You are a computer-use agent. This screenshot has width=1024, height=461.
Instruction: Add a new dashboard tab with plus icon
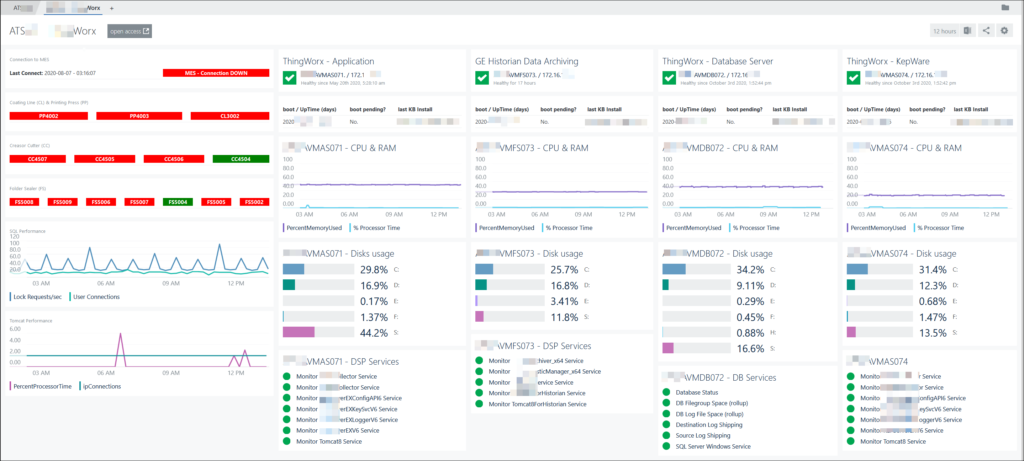[x=112, y=8]
